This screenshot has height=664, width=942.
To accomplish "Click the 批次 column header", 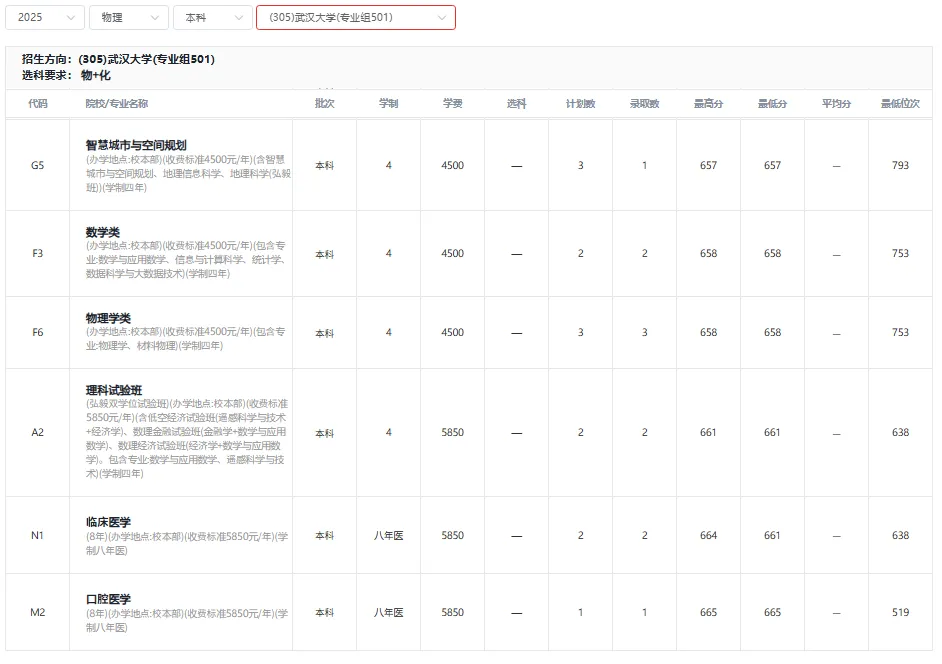I will pos(324,103).
